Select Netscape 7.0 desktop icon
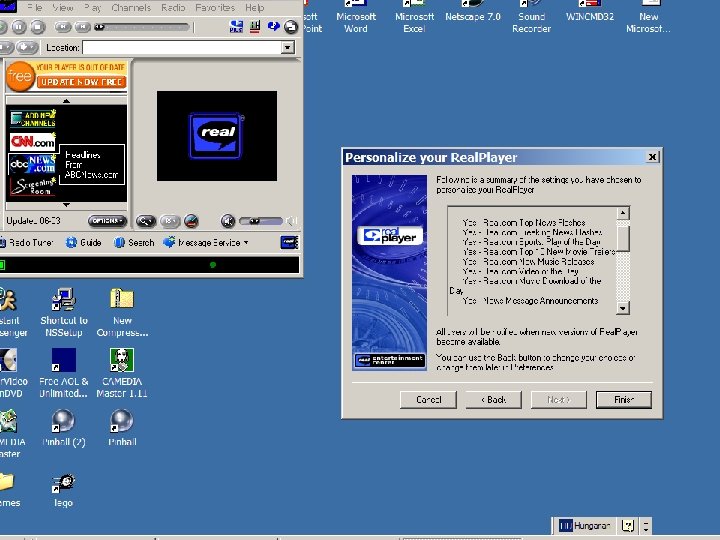Image resolution: width=720 pixels, height=540 pixels. click(x=473, y=11)
